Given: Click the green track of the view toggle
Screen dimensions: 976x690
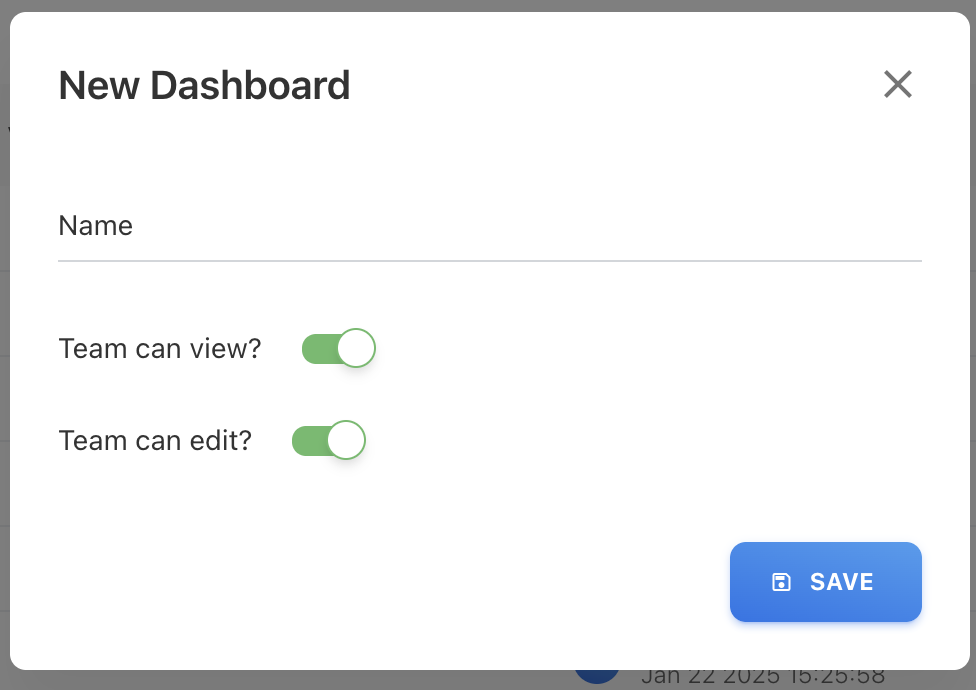Looking at the screenshot, I should 318,349.
